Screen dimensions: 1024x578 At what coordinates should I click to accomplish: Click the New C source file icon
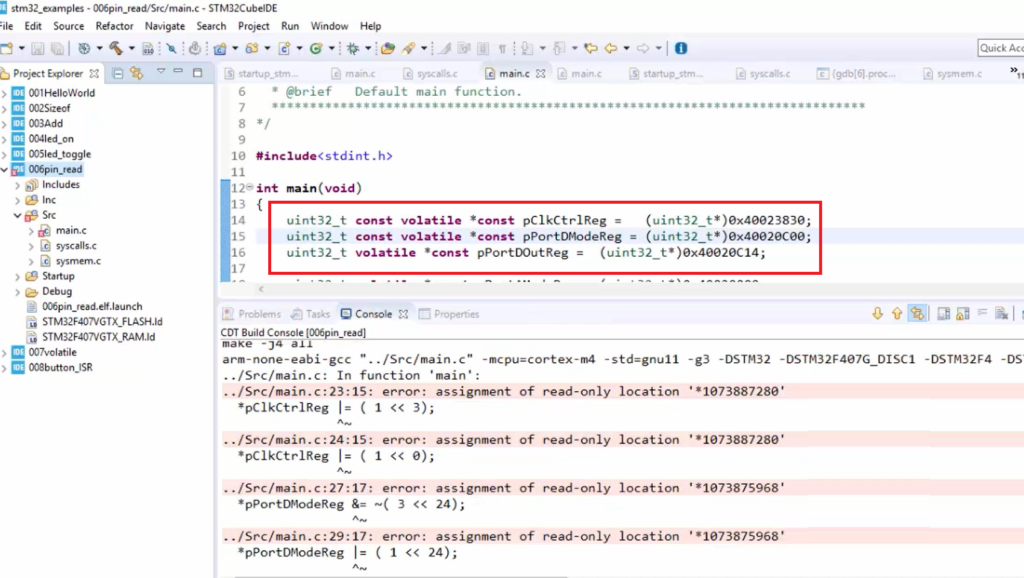(284, 48)
